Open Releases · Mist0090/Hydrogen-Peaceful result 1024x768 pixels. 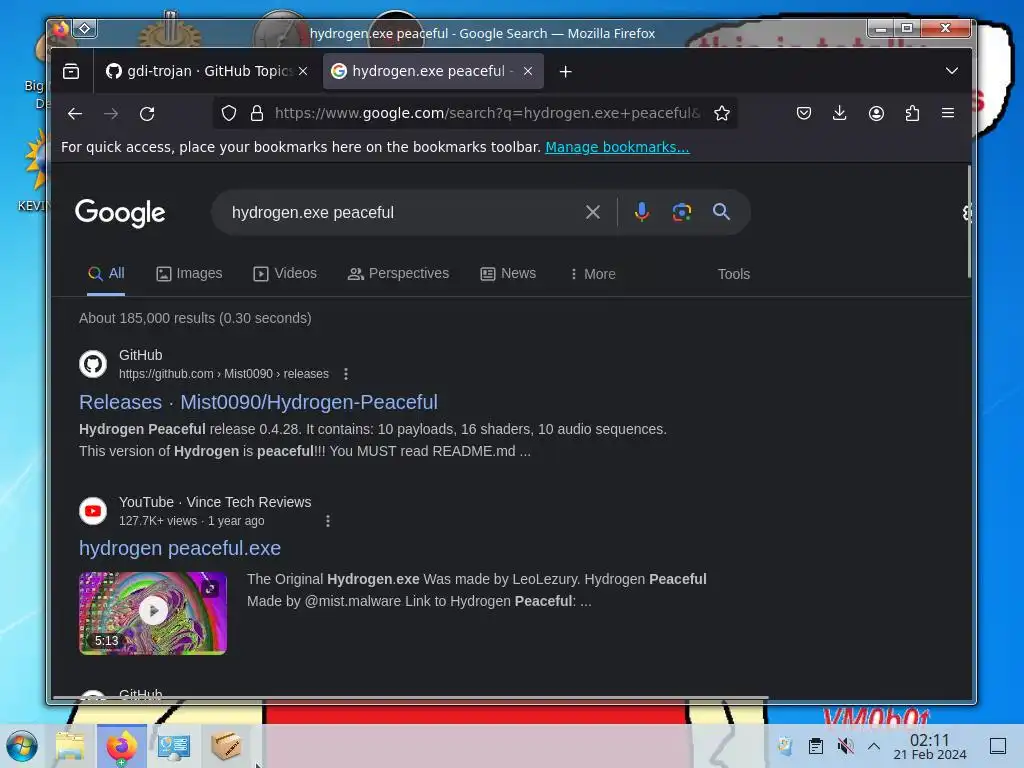[x=258, y=402]
